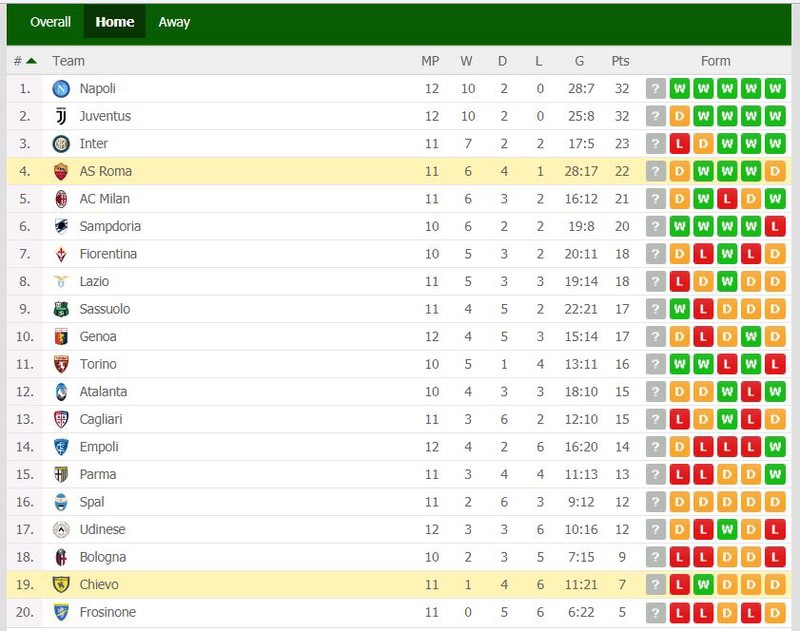Click the Napoli club crest icon
Viewport: 800px width, 631px height.
pos(61,89)
